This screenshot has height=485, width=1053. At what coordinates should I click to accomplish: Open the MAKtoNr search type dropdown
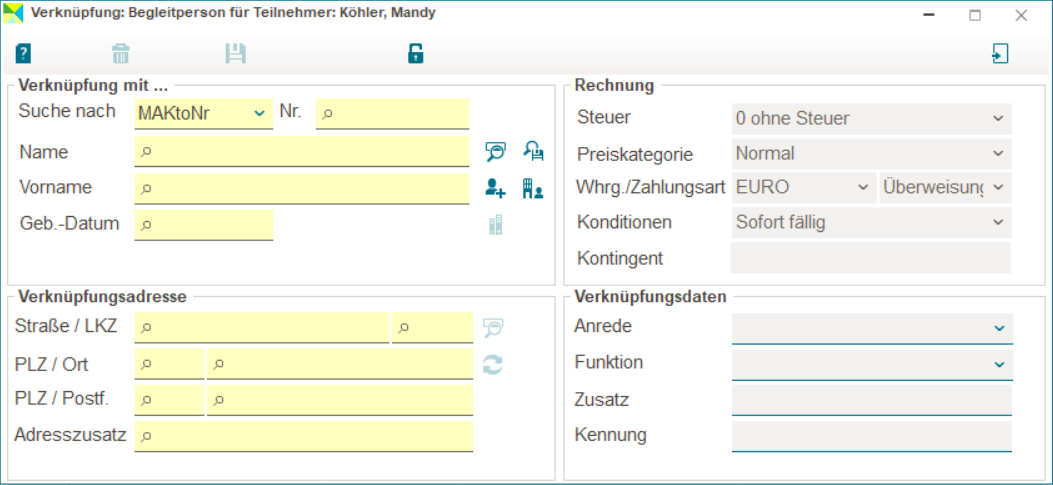204,113
